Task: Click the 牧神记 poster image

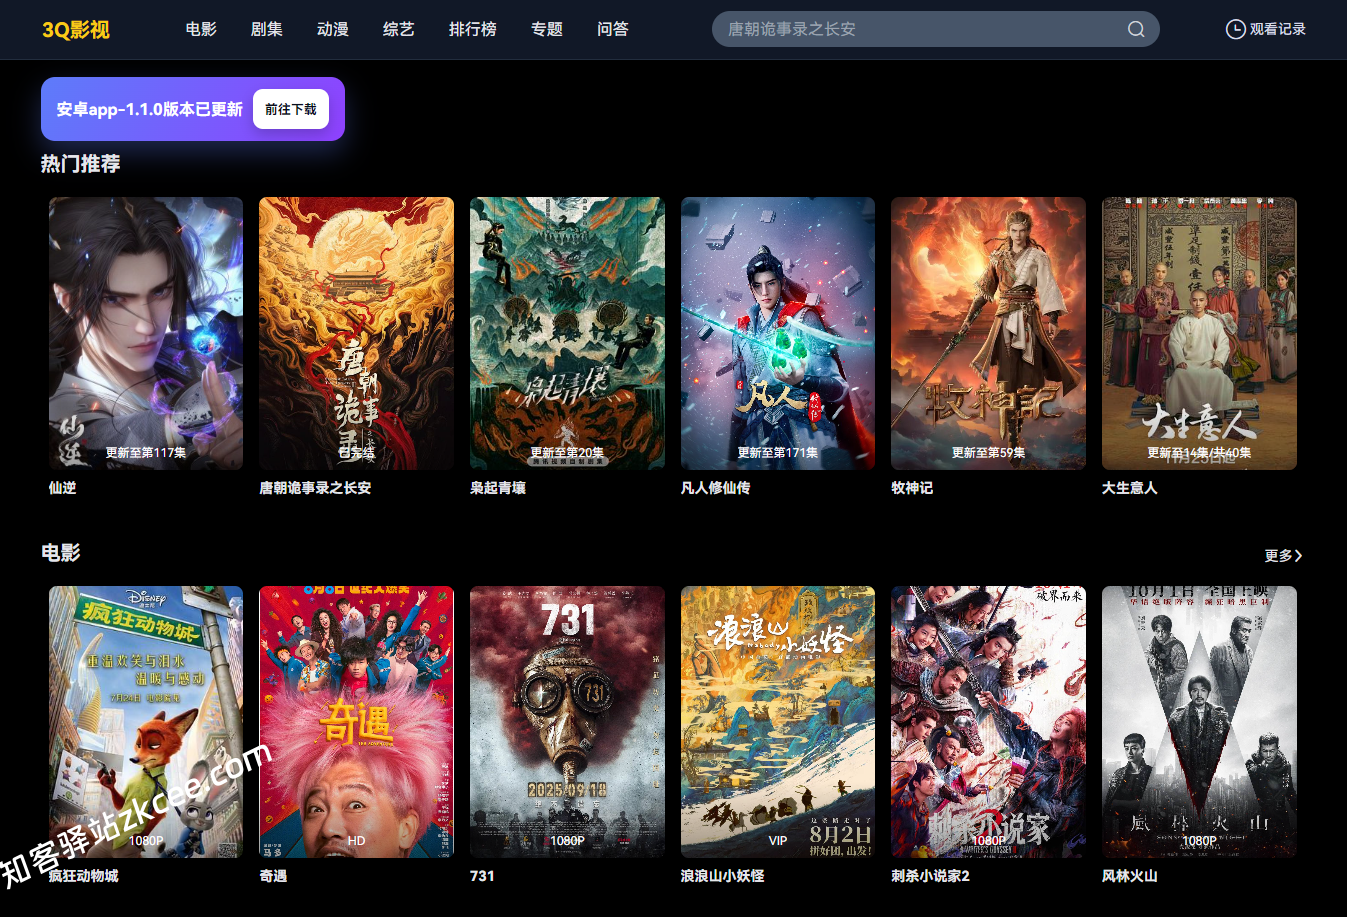Action: pyautogui.click(x=988, y=333)
